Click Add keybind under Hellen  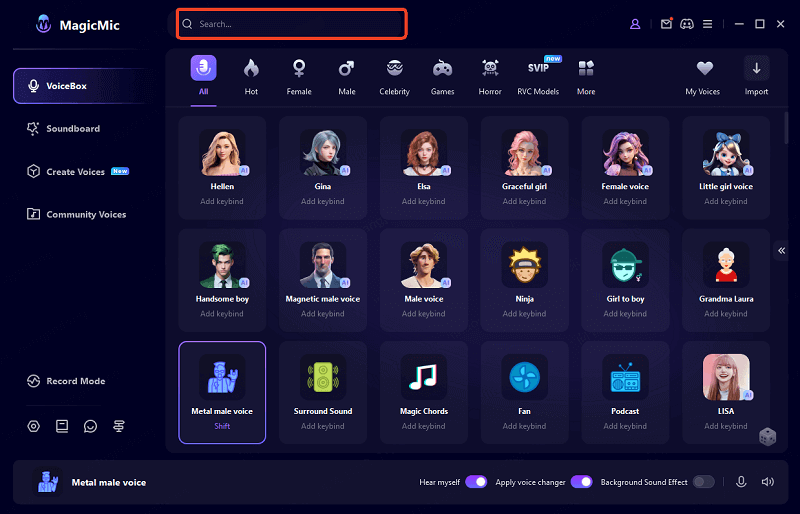tap(222, 201)
